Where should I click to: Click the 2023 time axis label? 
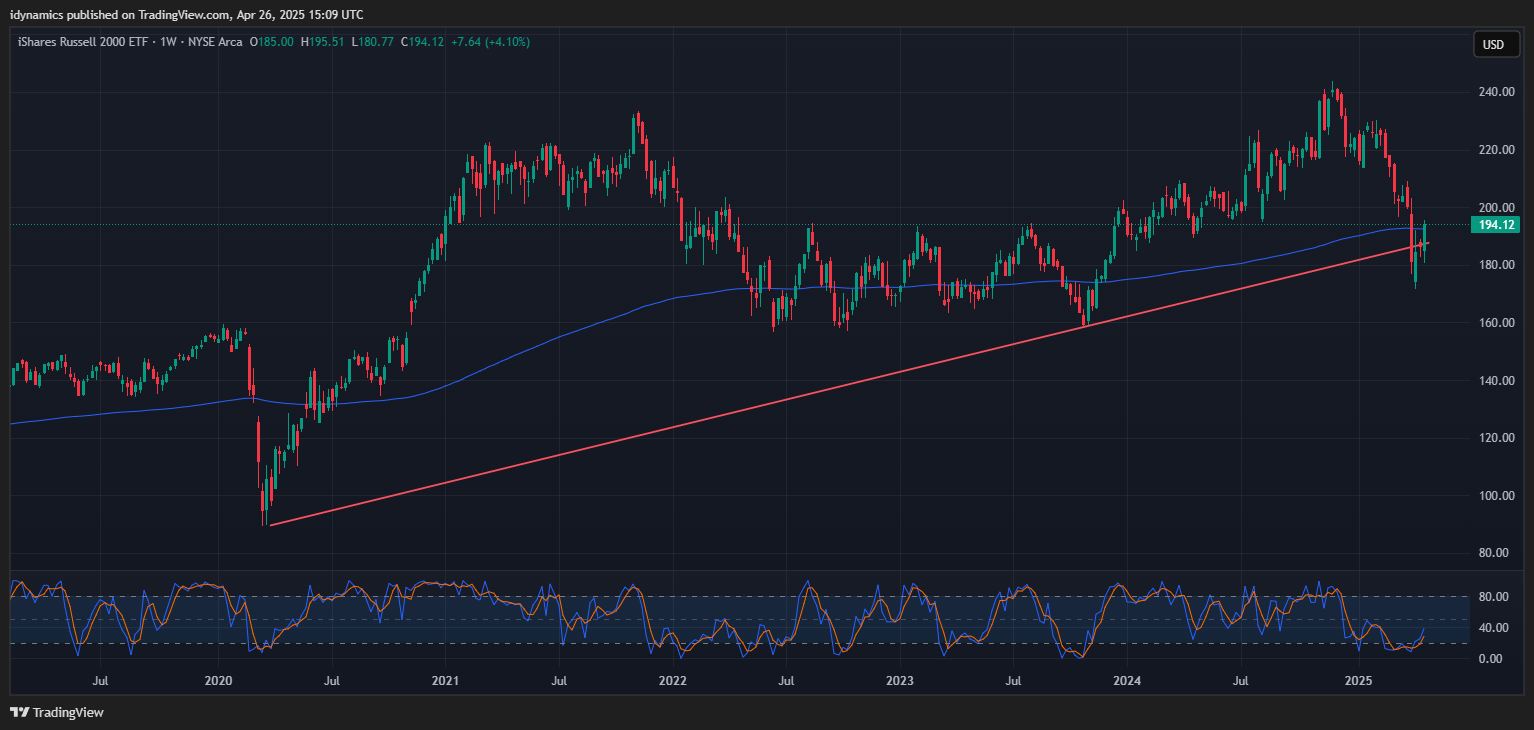click(900, 681)
